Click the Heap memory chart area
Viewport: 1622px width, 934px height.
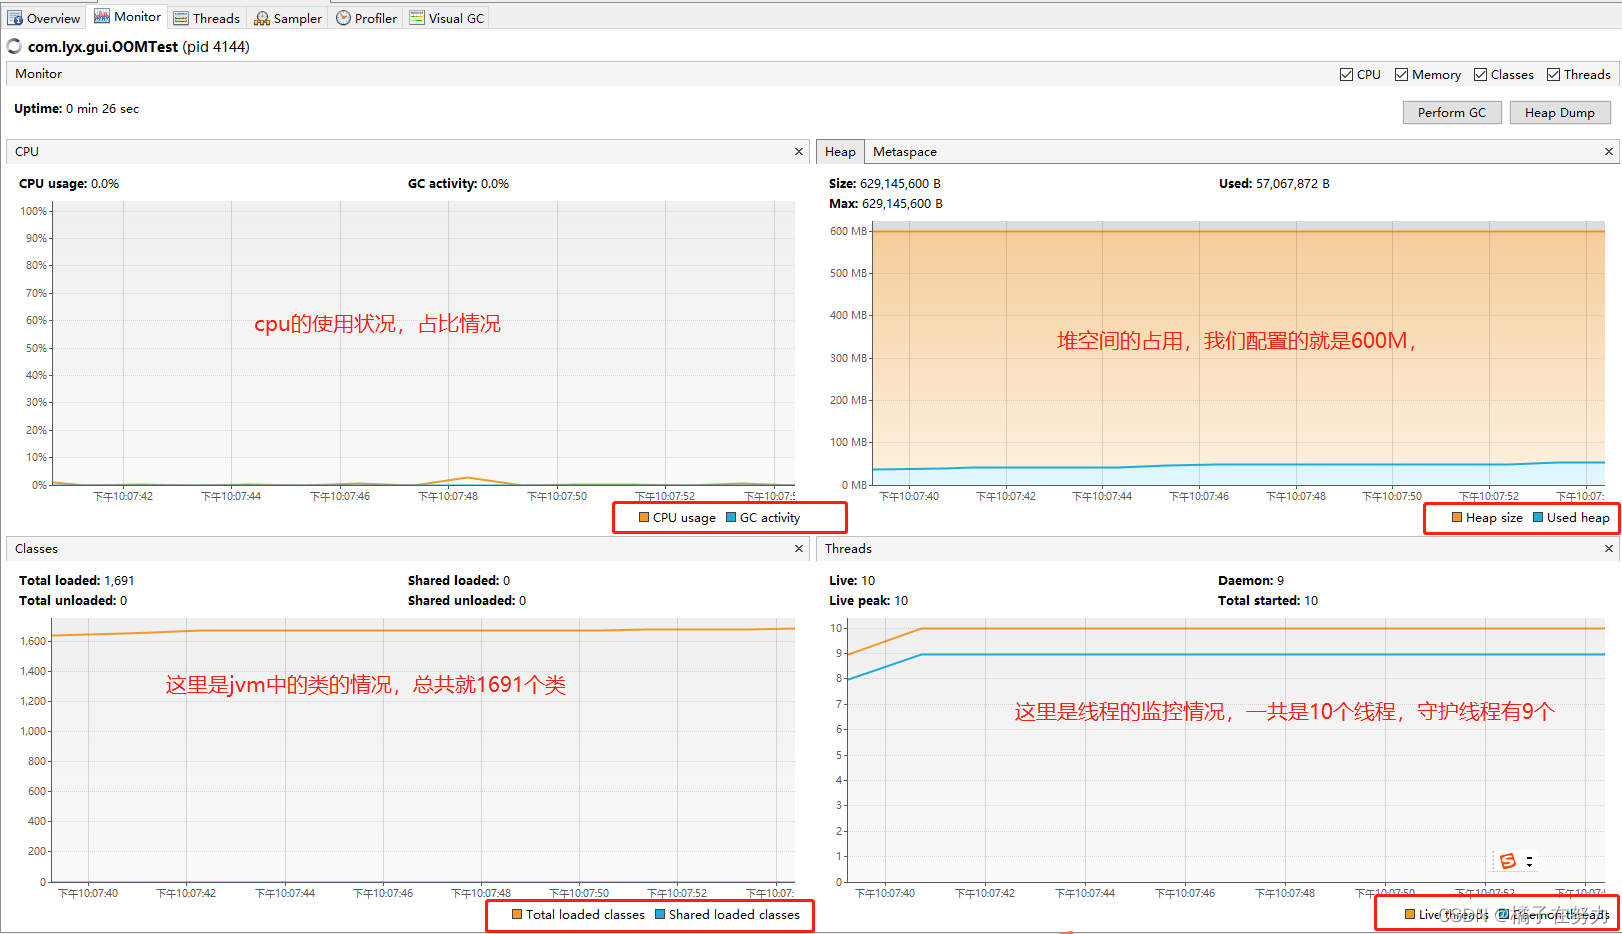coord(1238,353)
